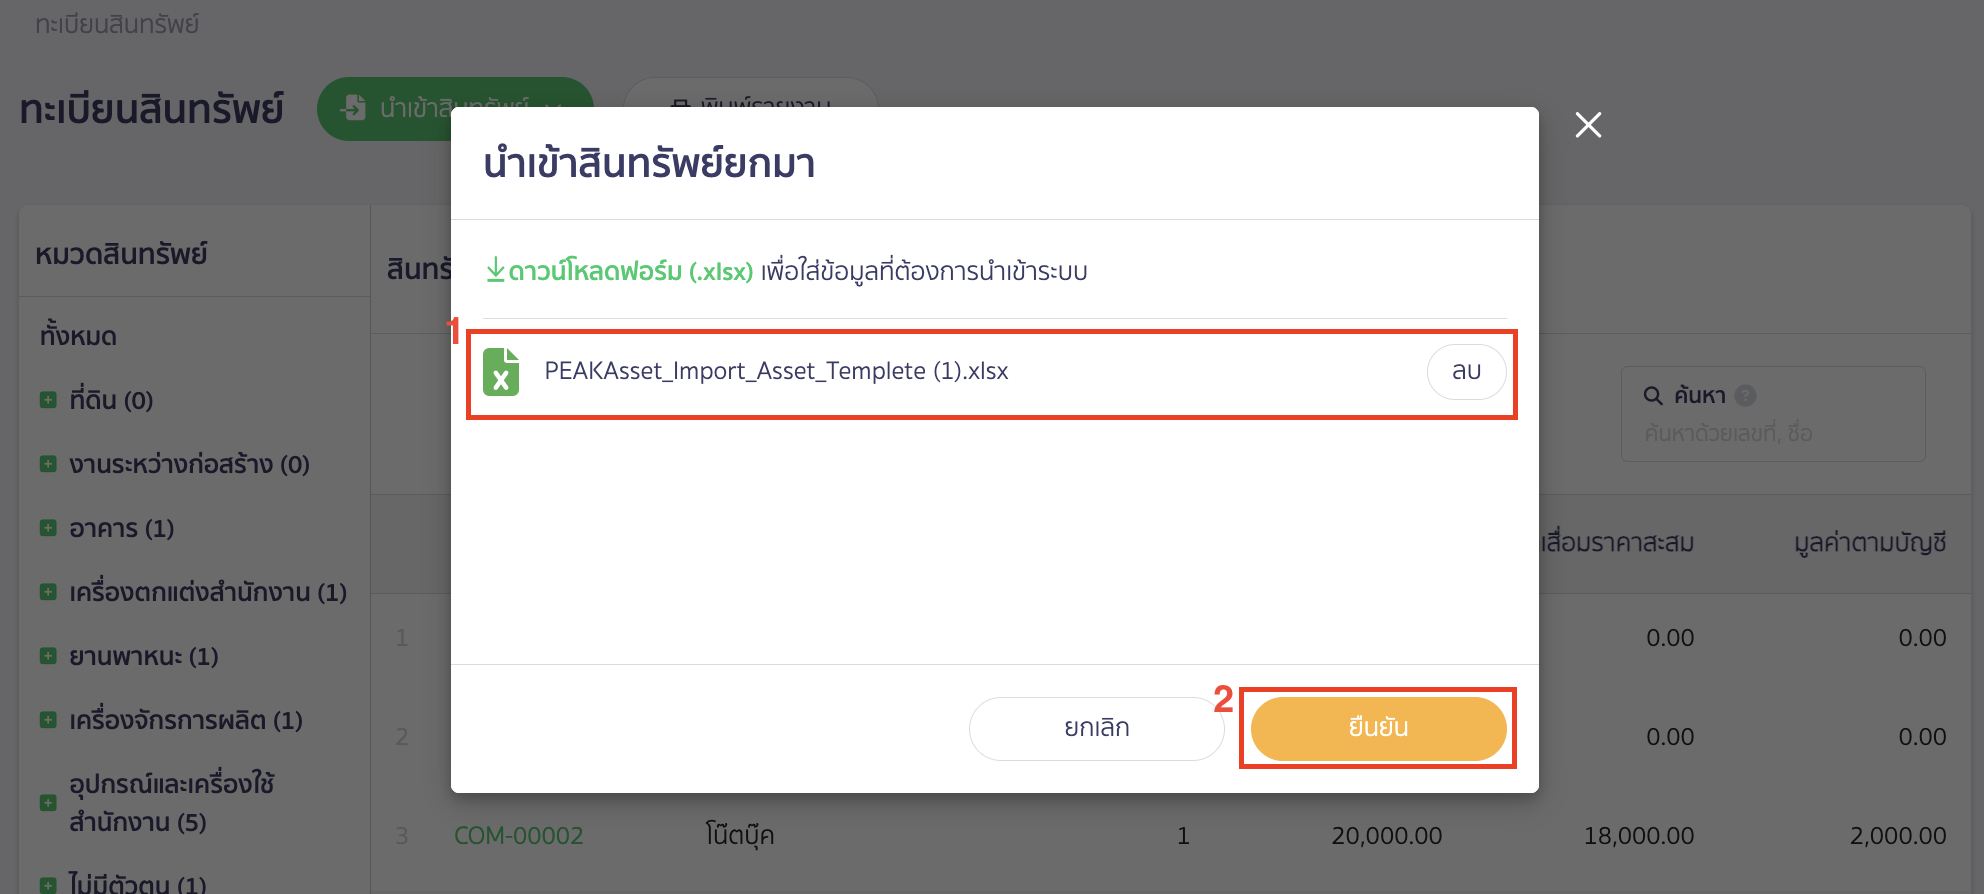Screen dimensions: 1984x894
Task: Open asset COM-00002
Action: 518,835
